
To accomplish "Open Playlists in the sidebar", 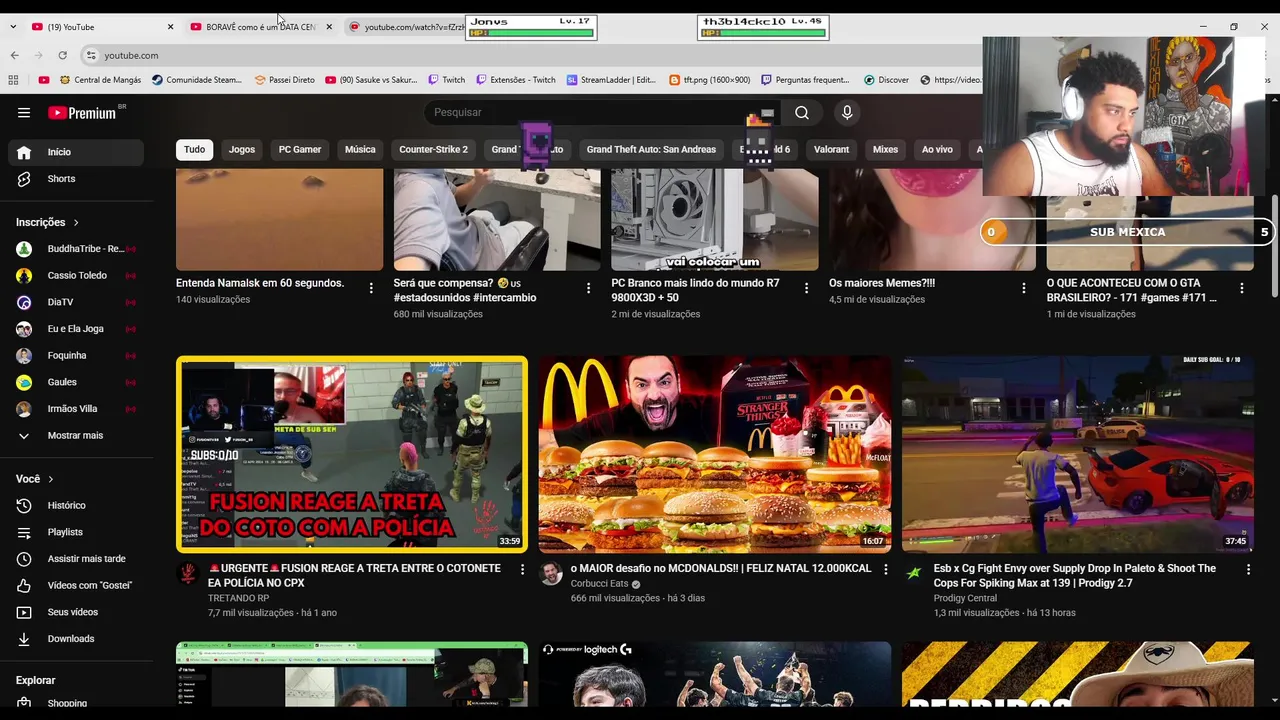I will click(76, 532).
